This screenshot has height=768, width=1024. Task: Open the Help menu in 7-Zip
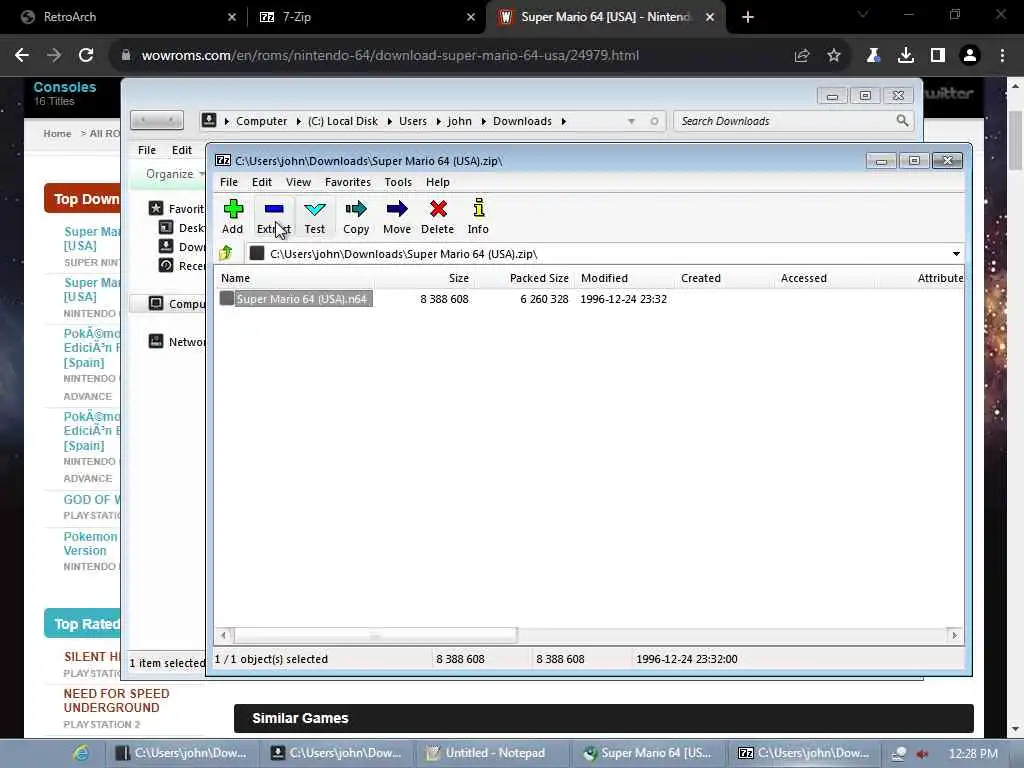pos(438,182)
